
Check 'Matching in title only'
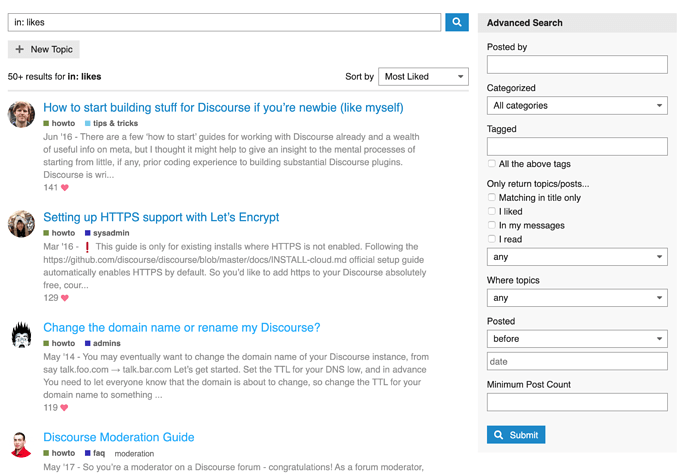492,197
